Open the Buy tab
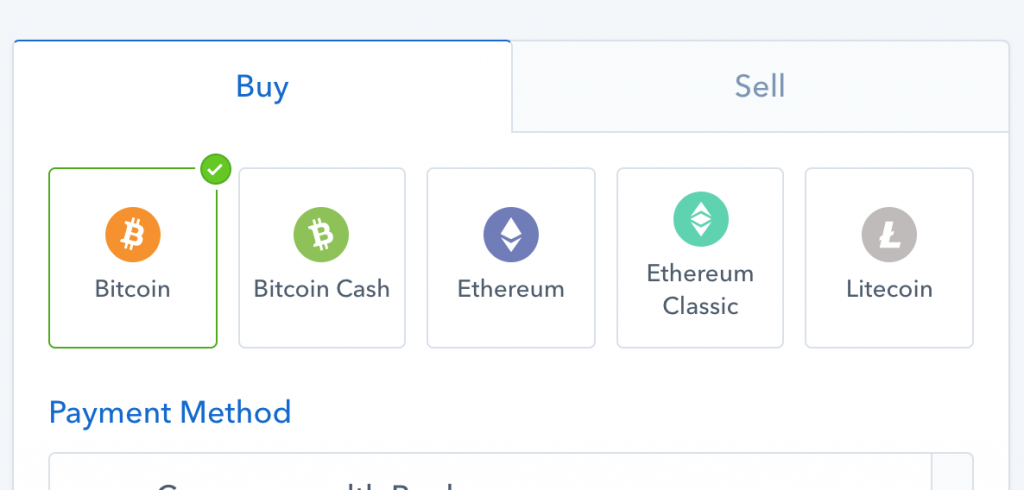The image size is (1024, 490). 262,86
